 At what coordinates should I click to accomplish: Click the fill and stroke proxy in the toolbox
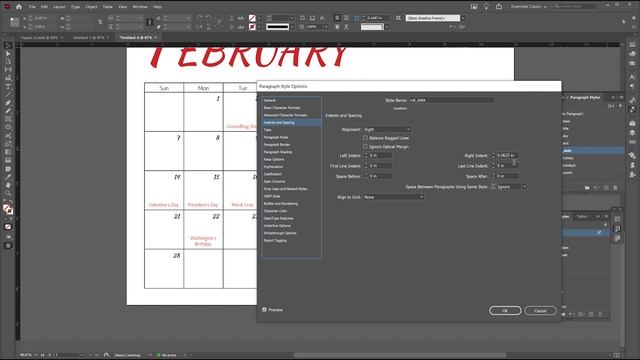(x=8, y=210)
